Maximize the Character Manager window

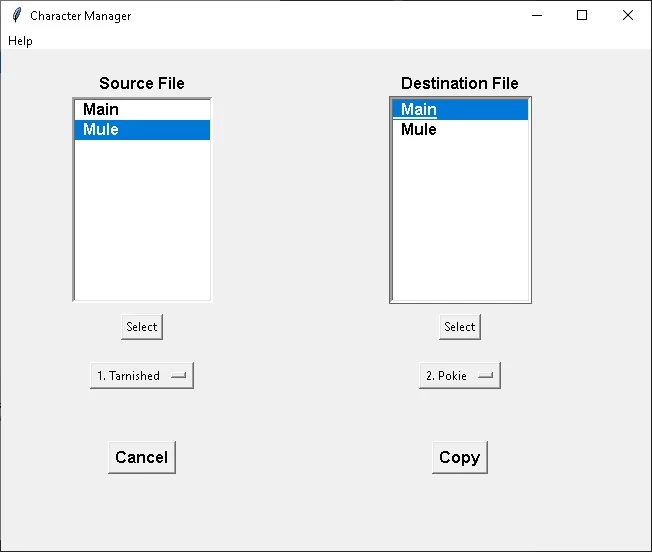pyautogui.click(x=582, y=15)
